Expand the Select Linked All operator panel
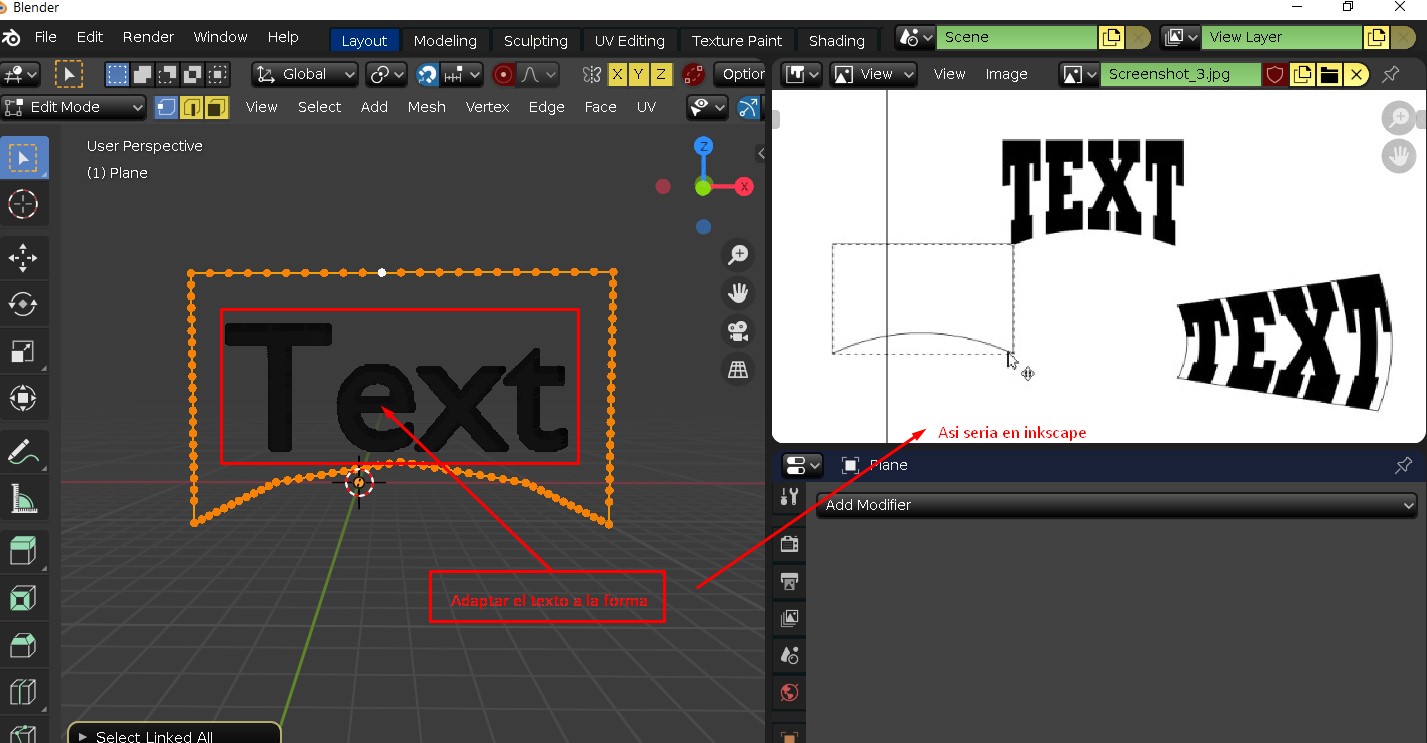 pyautogui.click(x=174, y=735)
